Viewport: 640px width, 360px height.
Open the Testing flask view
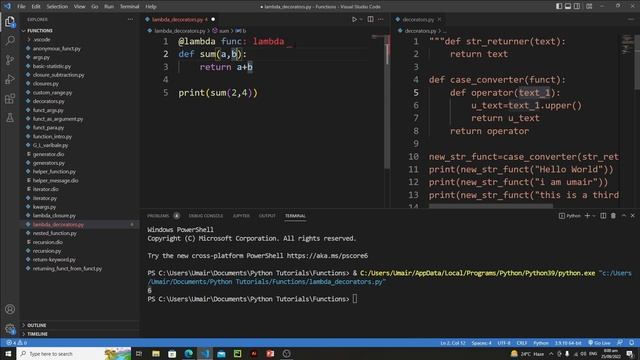point(10,118)
